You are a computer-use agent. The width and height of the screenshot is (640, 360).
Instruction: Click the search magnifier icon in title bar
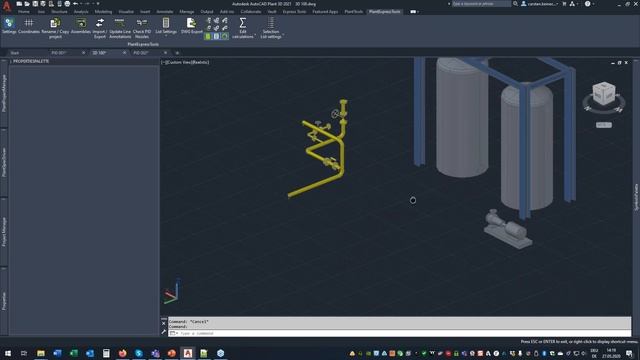(x=516, y=4)
